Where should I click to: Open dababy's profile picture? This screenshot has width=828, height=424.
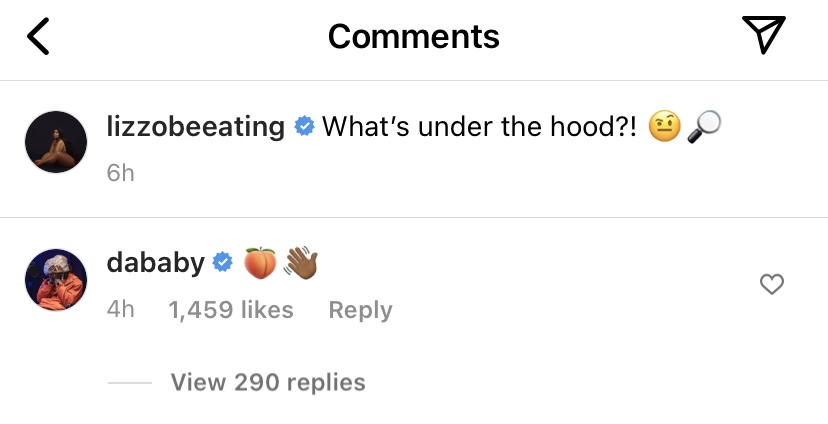pyautogui.click(x=56, y=280)
